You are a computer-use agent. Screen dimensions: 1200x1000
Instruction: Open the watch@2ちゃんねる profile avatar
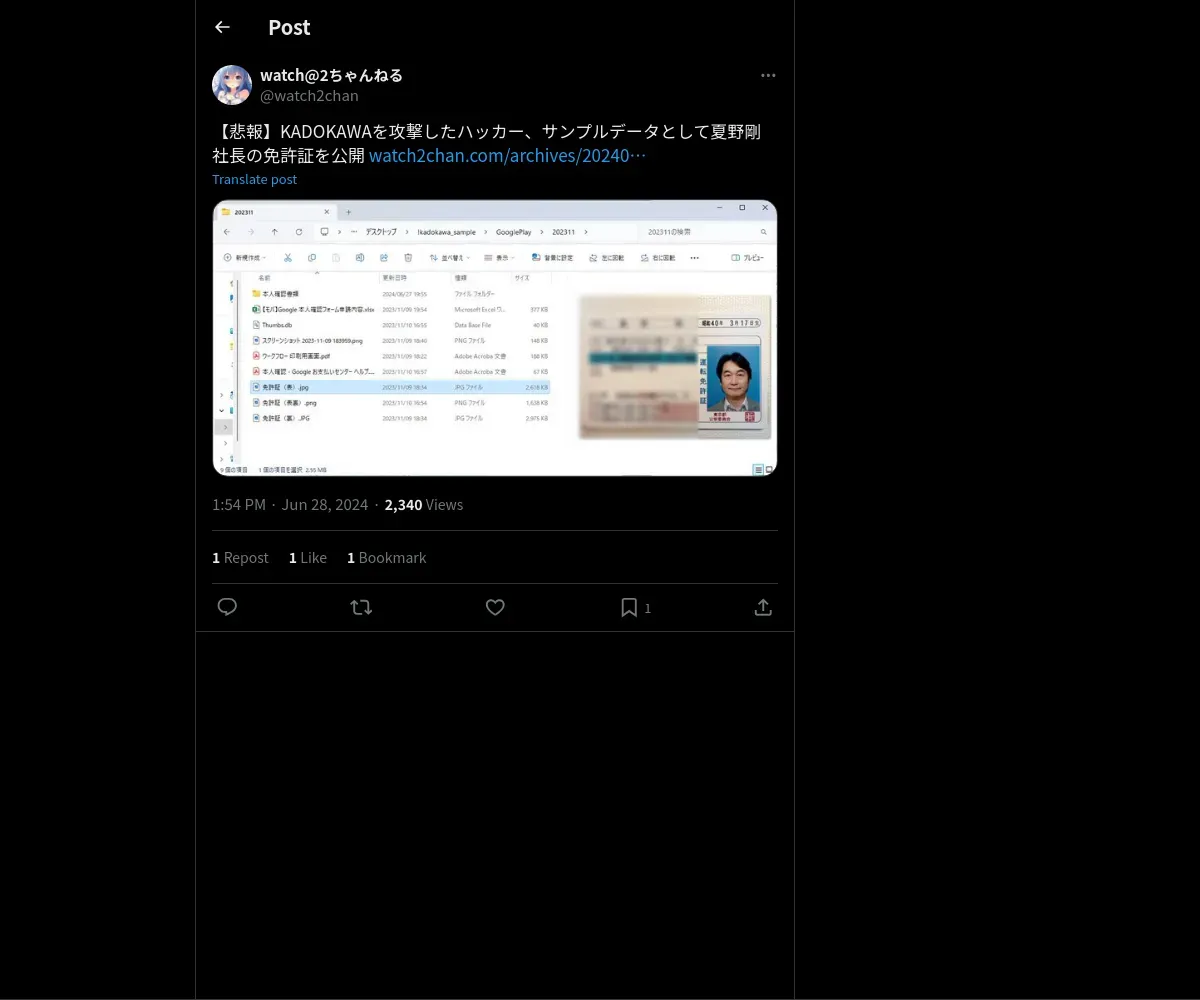tap(232, 85)
